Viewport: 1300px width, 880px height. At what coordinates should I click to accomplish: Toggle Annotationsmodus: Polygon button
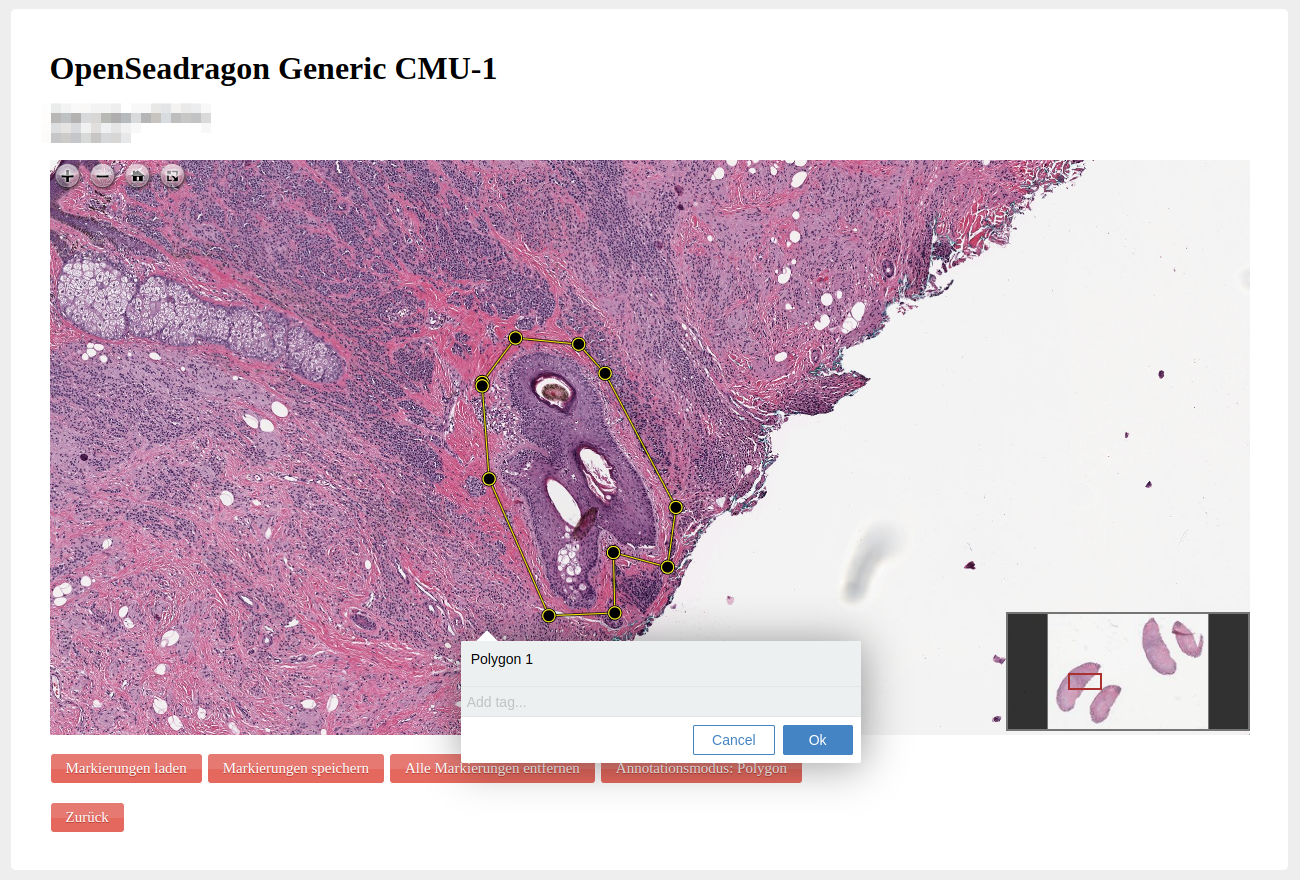701,768
